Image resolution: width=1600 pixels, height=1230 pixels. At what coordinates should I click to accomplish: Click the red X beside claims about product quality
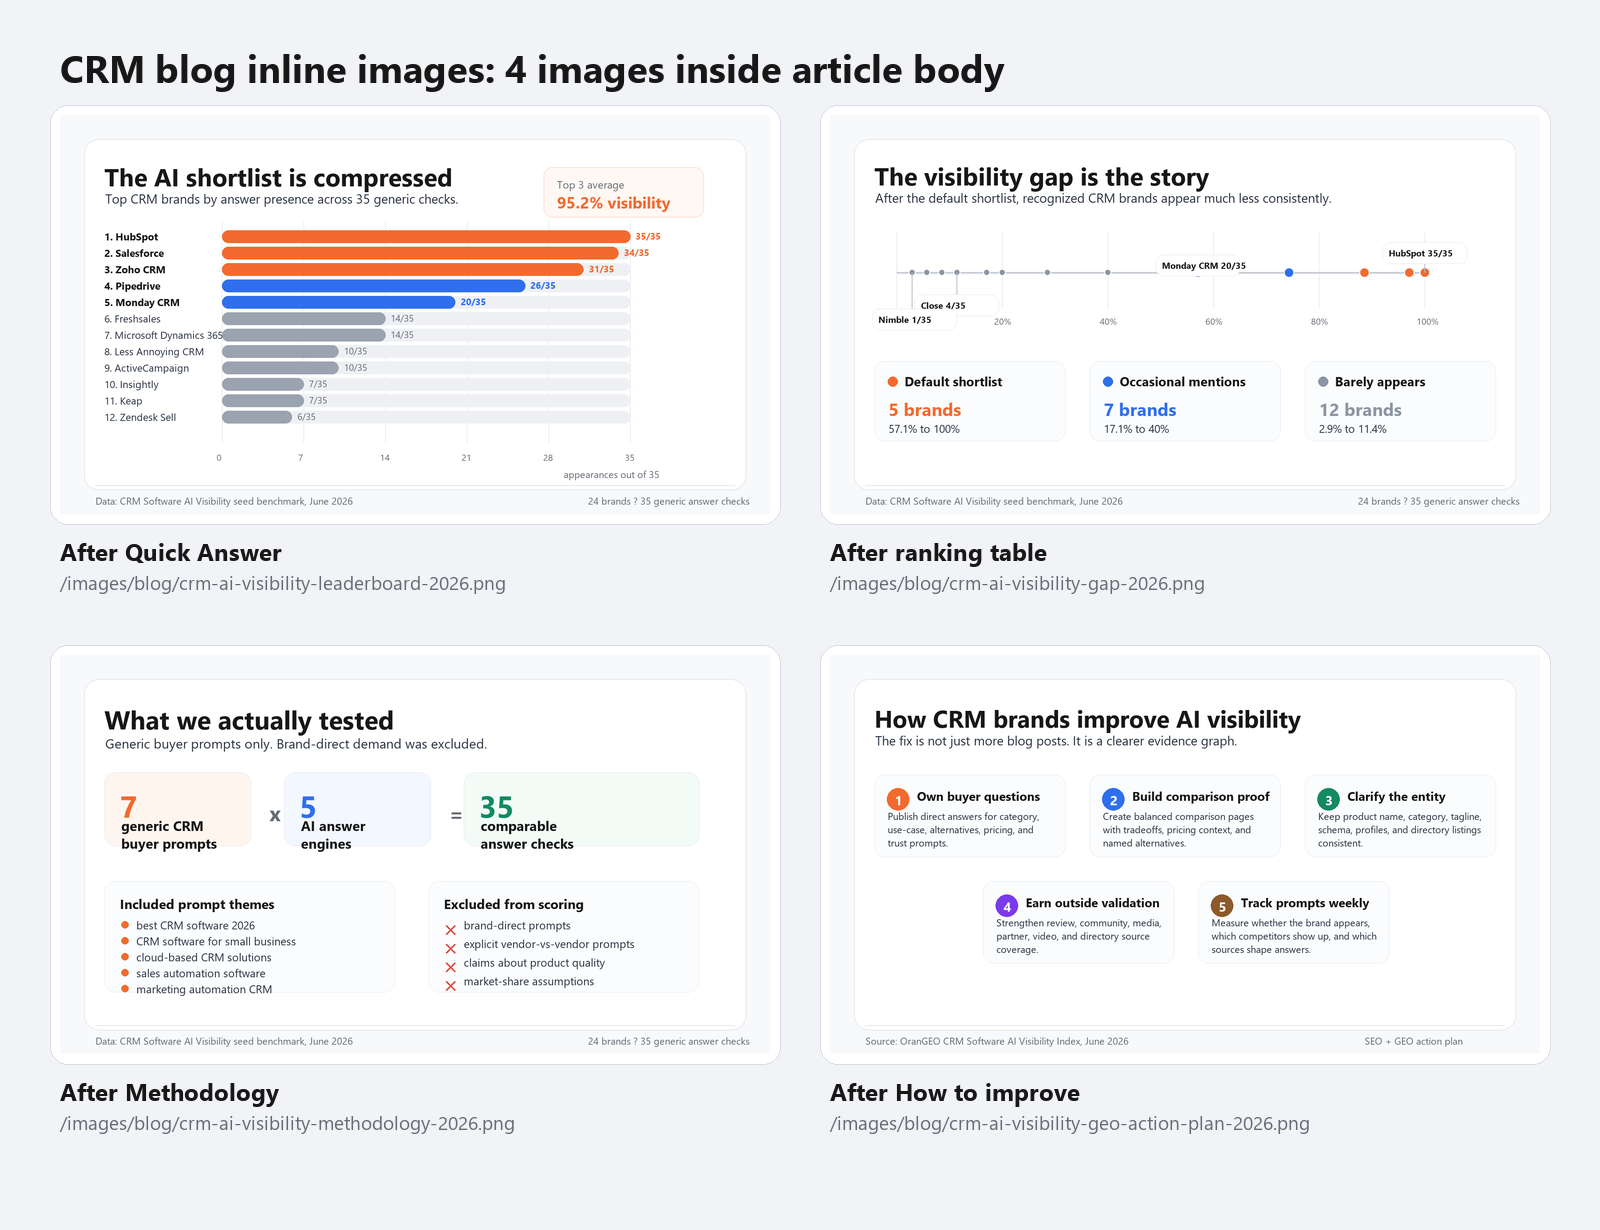point(451,967)
